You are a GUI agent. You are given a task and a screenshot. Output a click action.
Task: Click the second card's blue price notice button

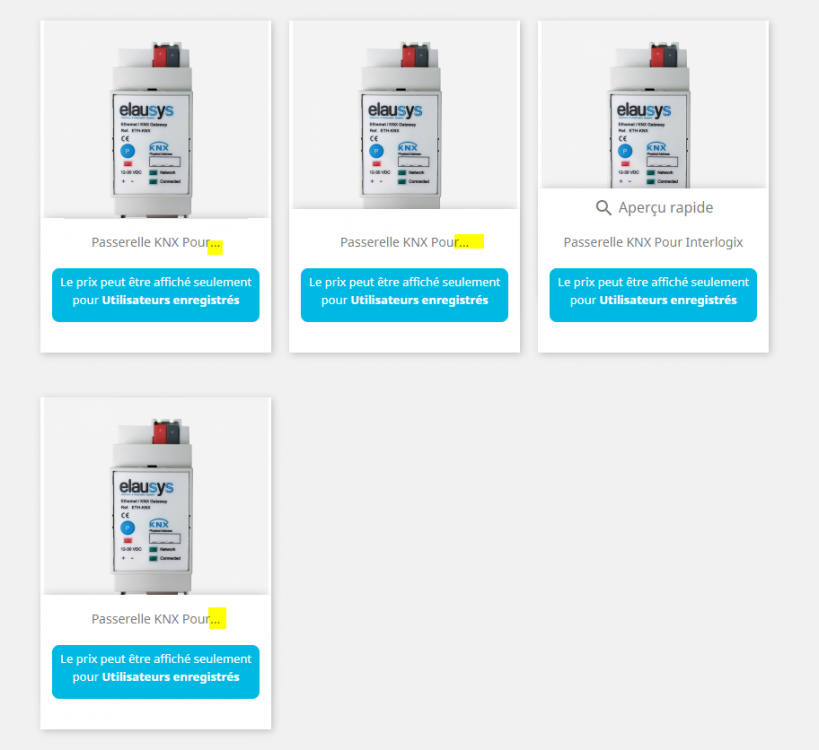coord(404,295)
